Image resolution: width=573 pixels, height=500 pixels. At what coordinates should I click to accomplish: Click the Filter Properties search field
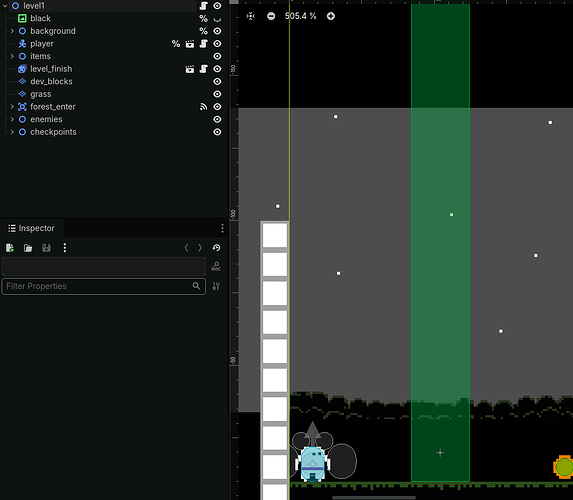[104, 286]
